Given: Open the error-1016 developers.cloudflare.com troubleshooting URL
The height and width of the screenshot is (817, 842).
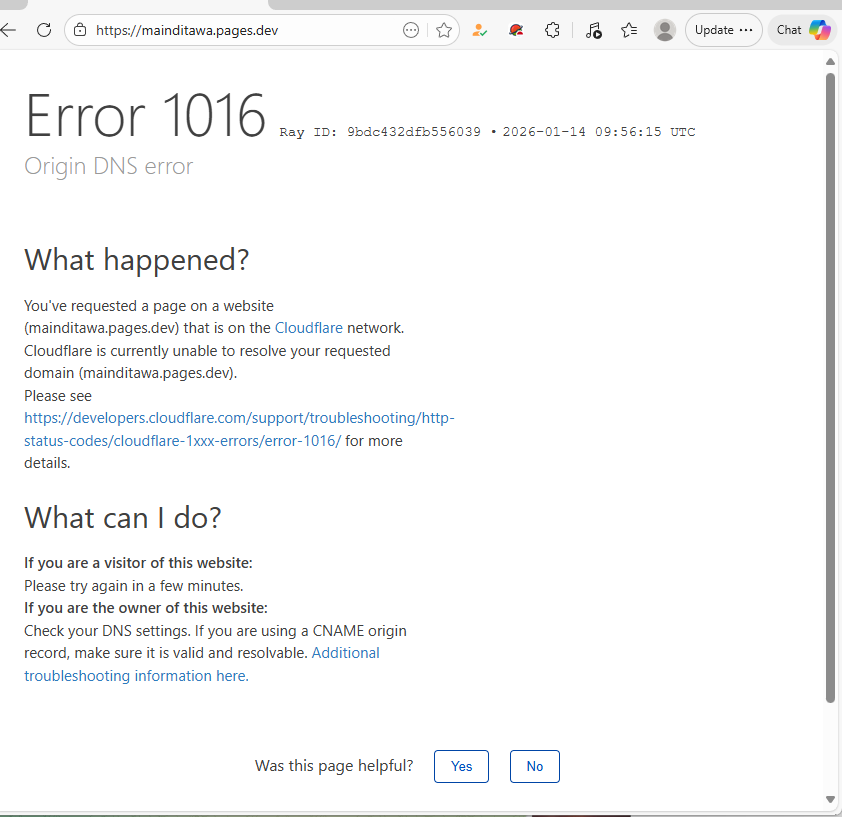Looking at the screenshot, I should (x=239, y=429).
